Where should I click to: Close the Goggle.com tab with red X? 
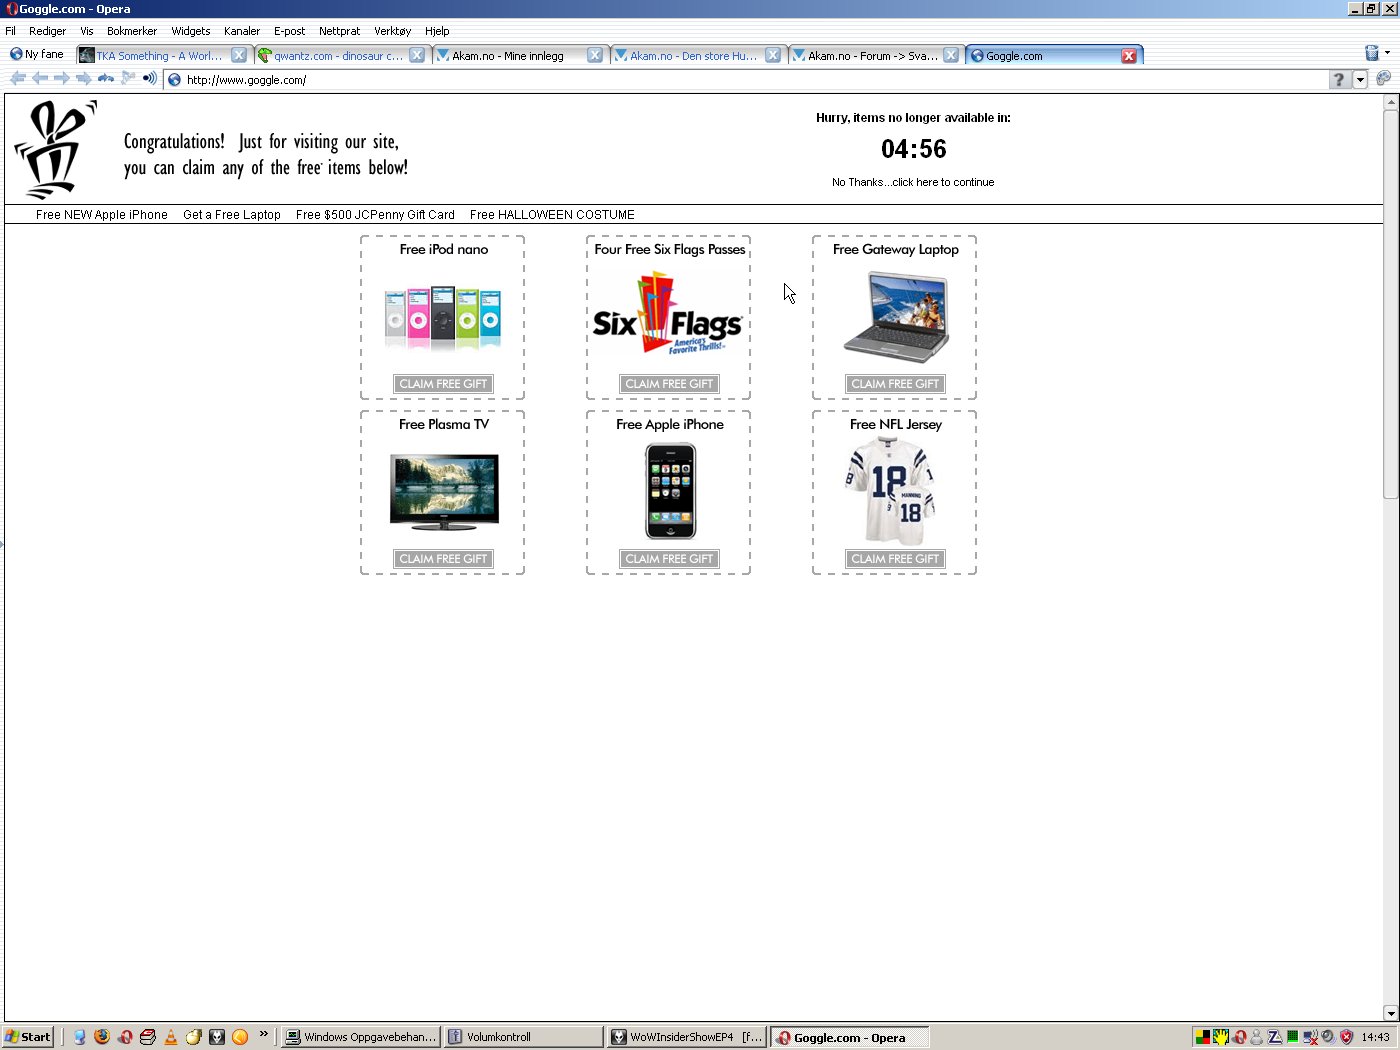tap(1129, 56)
